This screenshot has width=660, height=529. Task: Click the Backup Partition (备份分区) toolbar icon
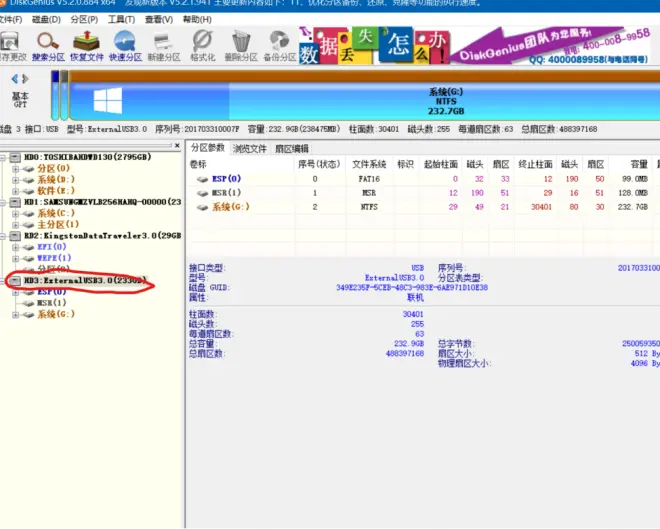[x=279, y=47]
